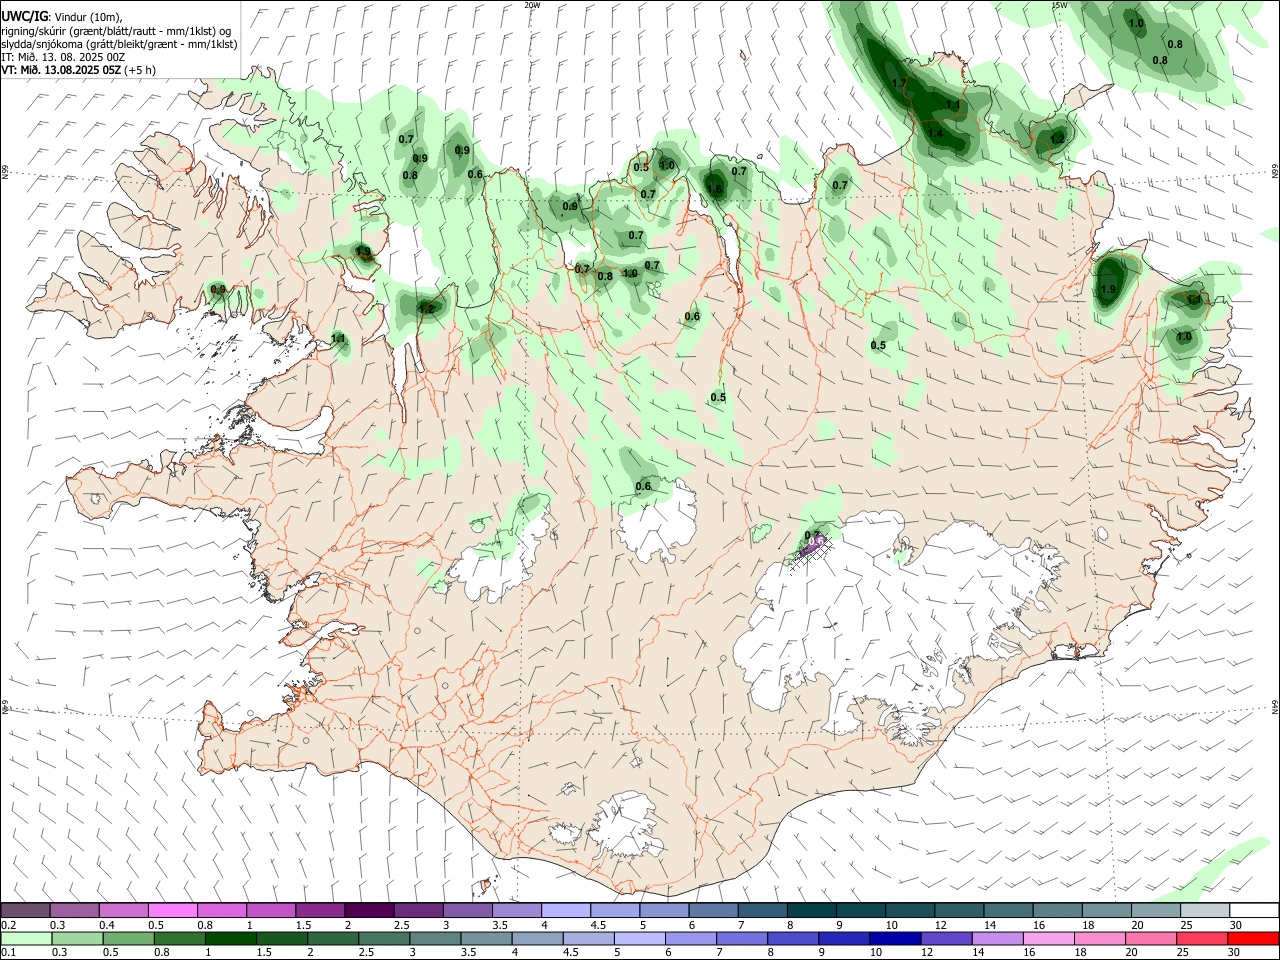Screen dimensions: 1280x960
Task: Select the darkest green 1–1.5 rain swatch
Action: tap(230, 938)
